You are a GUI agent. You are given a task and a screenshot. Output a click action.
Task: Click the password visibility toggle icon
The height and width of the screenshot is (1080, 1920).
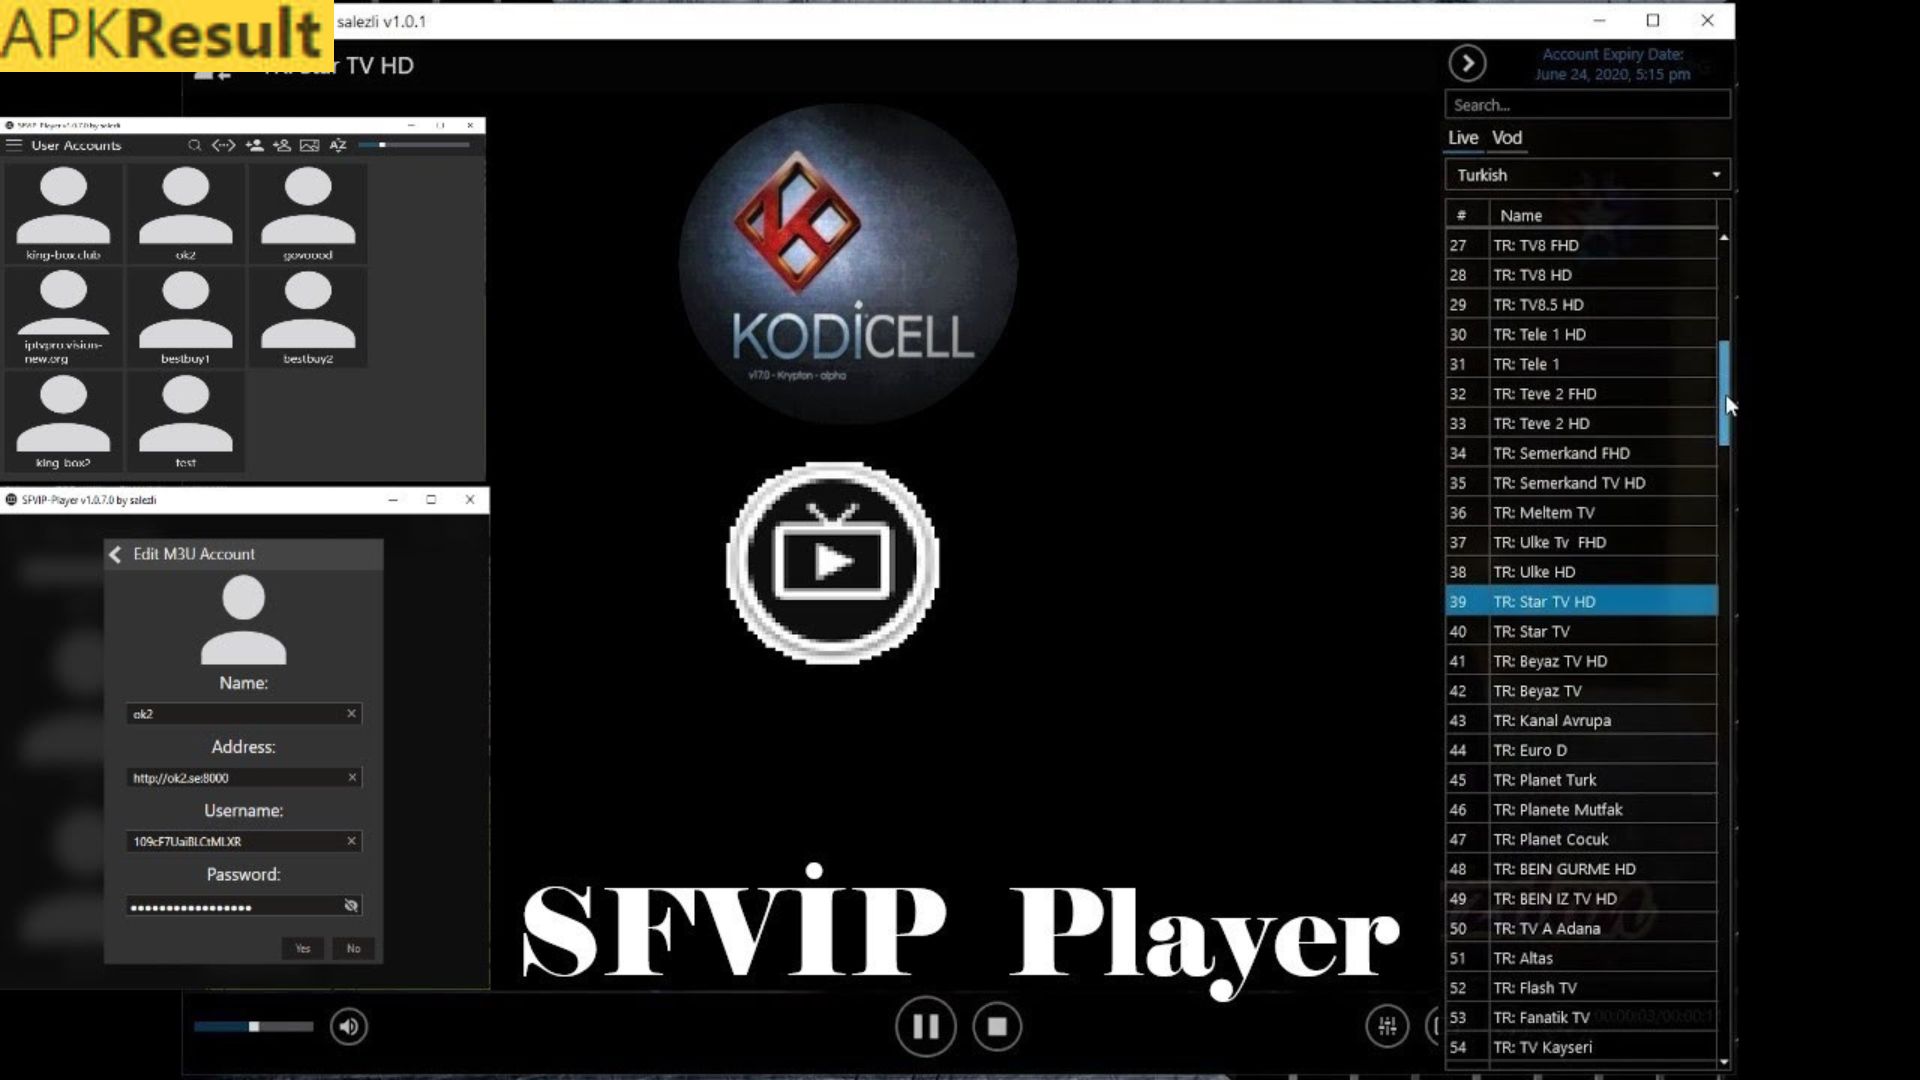tap(349, 905)
